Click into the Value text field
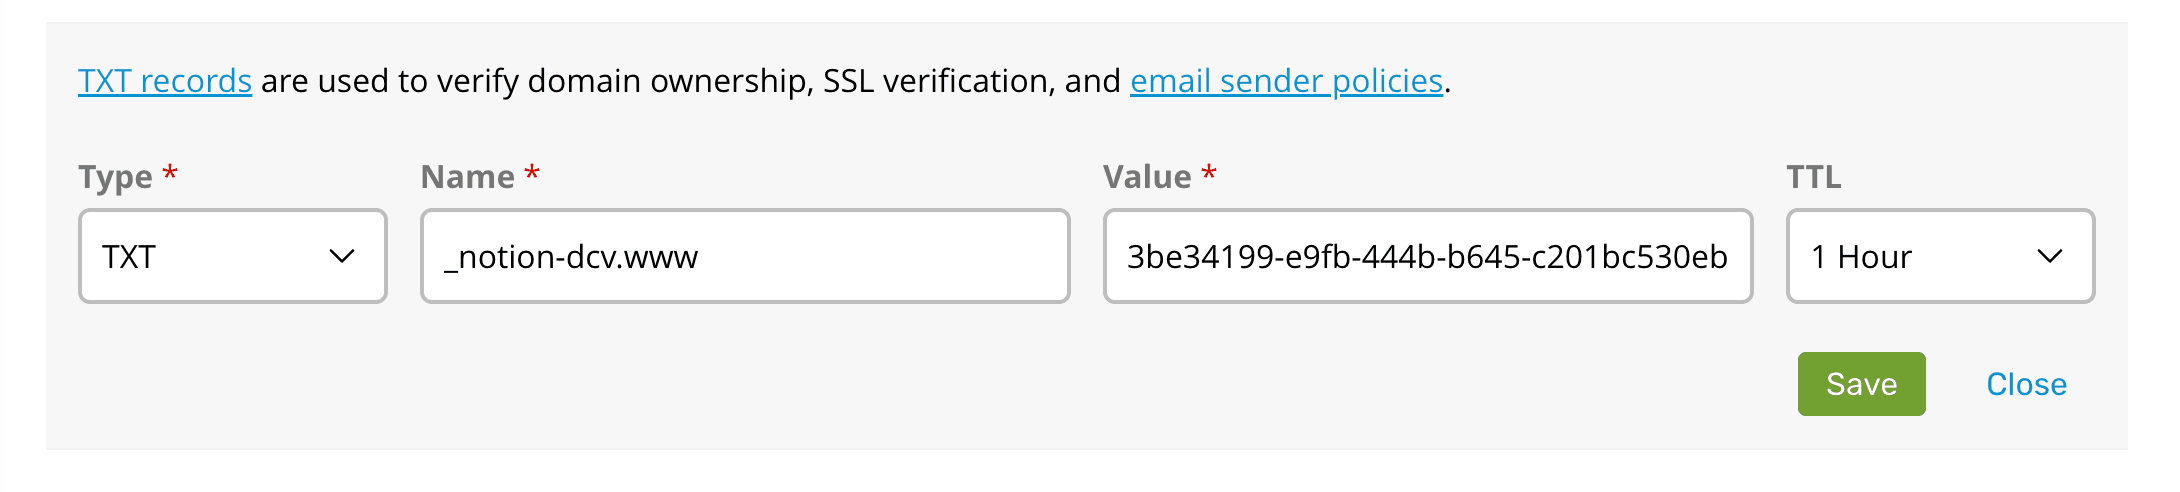Screen dimensions: 2180x492 click(1427, 257)
